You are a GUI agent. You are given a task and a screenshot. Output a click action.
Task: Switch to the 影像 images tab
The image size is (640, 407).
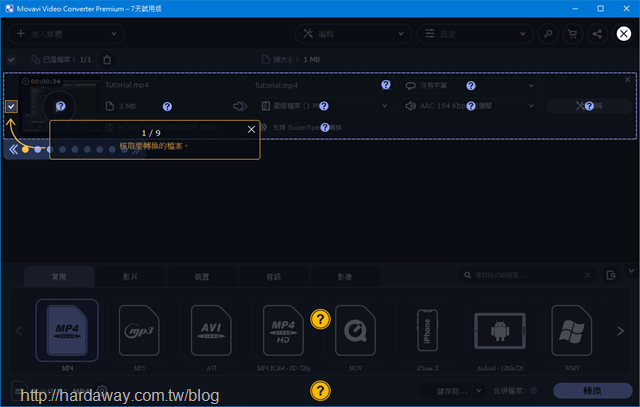(x=345, y=277)
